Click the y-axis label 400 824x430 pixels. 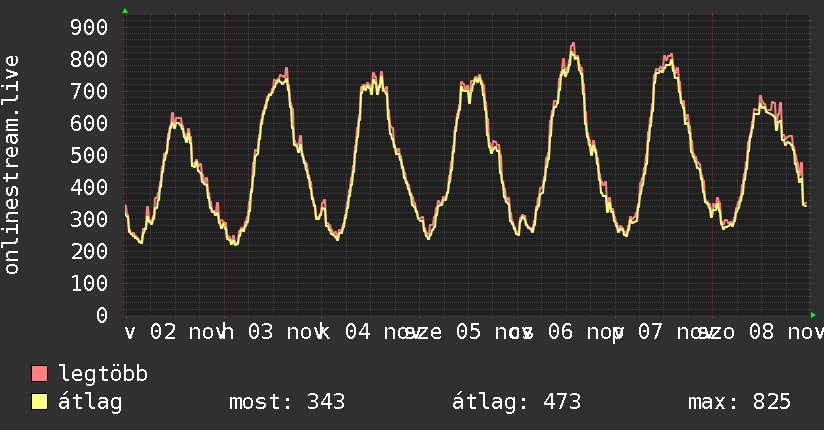(x=89, y=187)
